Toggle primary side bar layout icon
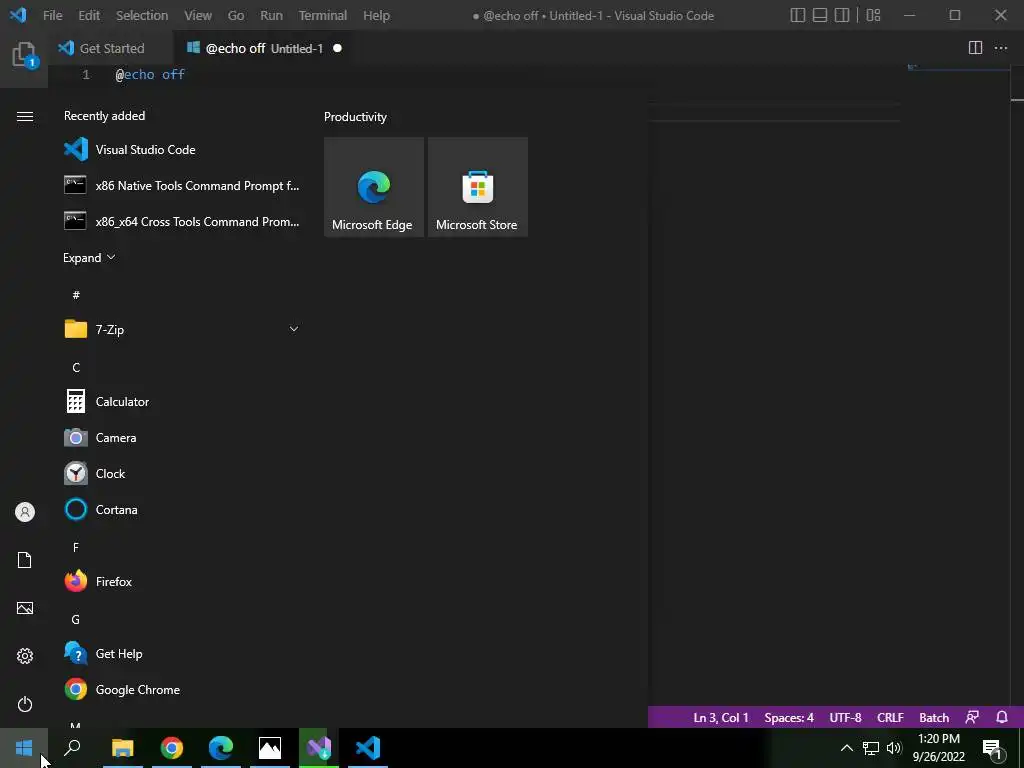Viewport: 1024px width, 768px height. point(797,15)
